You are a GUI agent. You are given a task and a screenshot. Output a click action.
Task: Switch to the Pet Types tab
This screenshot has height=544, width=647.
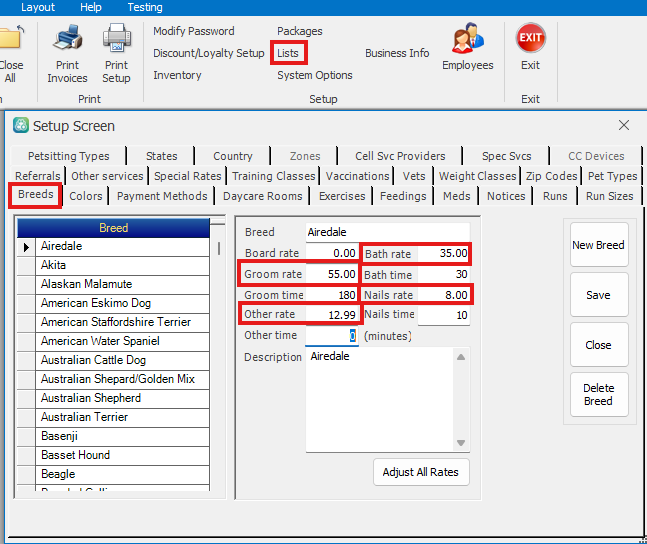click(612, 176)
